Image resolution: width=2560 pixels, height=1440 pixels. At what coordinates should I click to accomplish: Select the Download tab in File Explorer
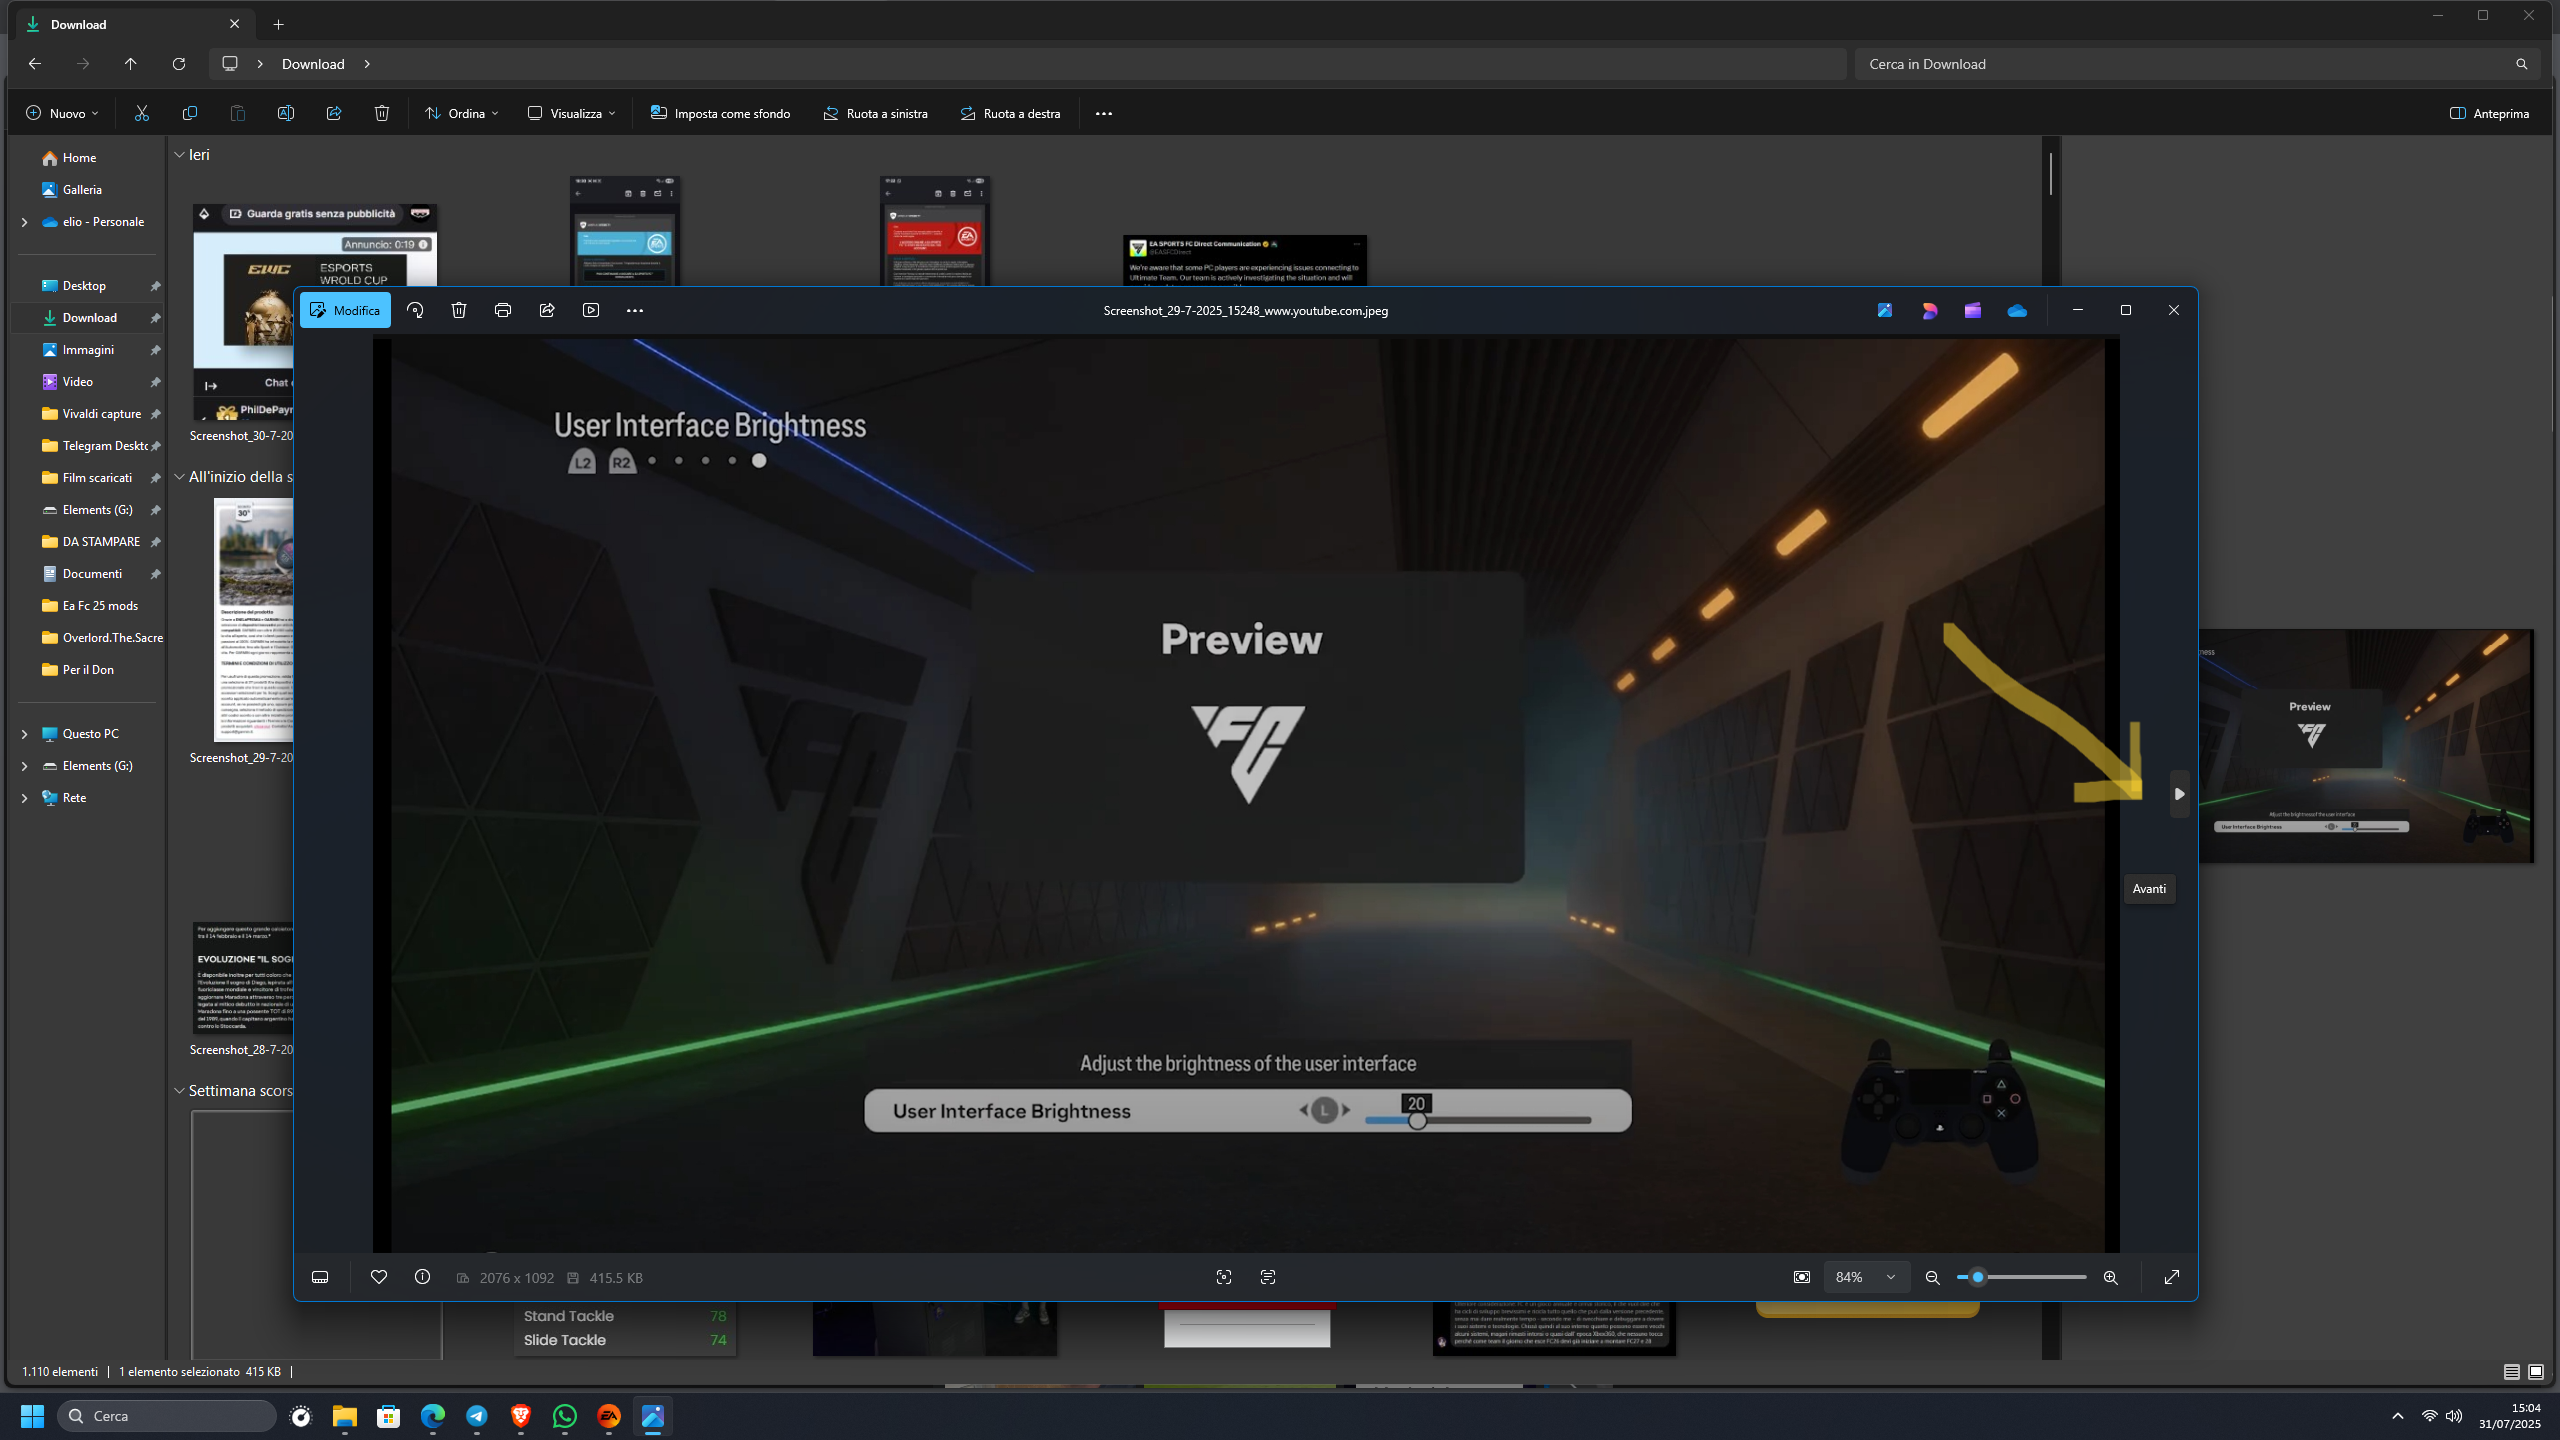(x=132, y=24)
